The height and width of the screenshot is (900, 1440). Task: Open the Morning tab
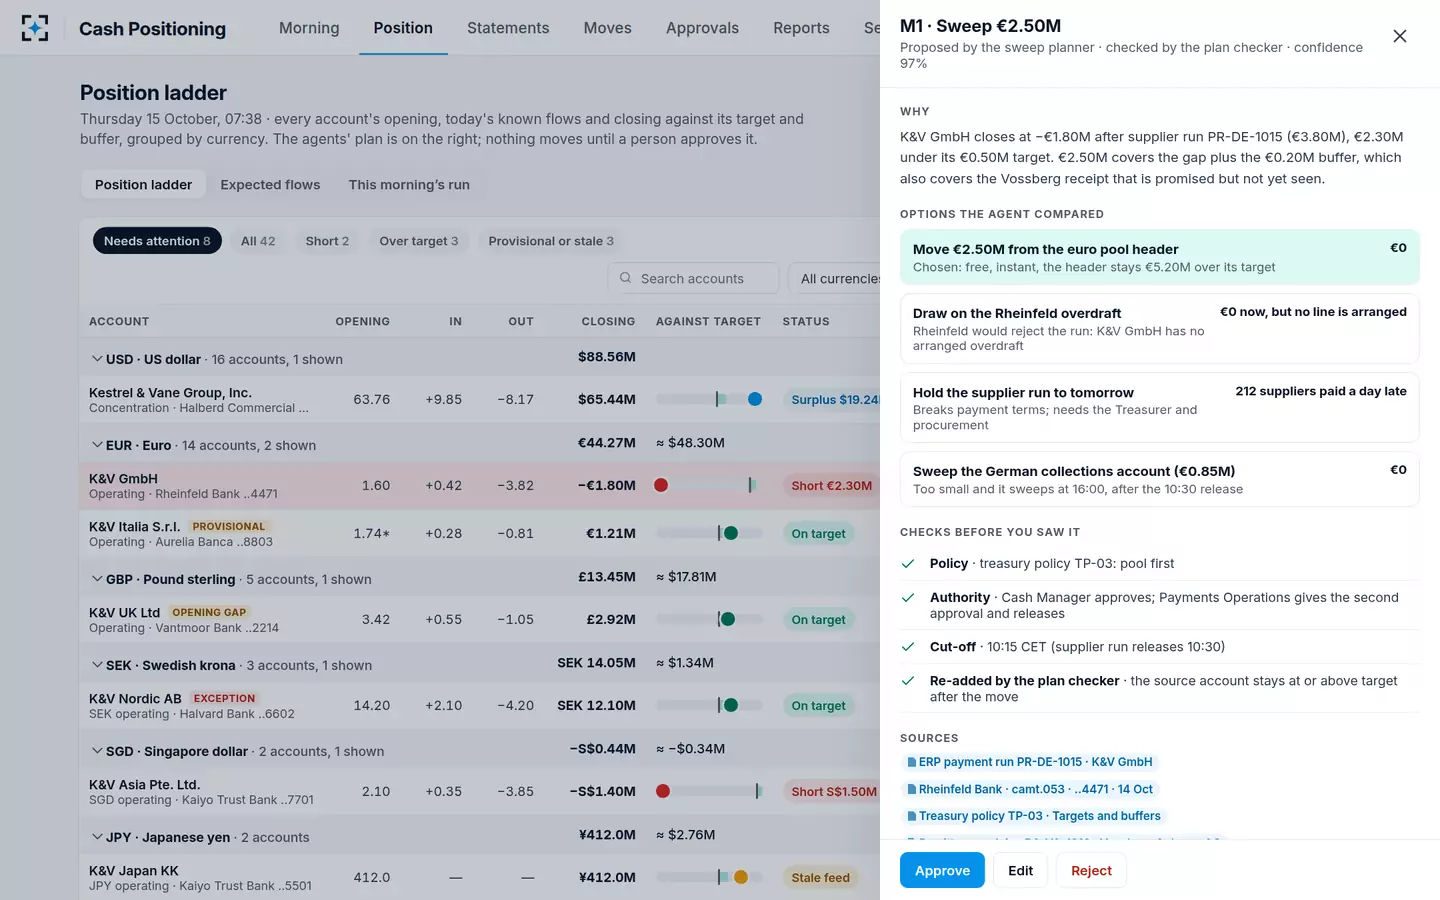[x=309, y=28]
